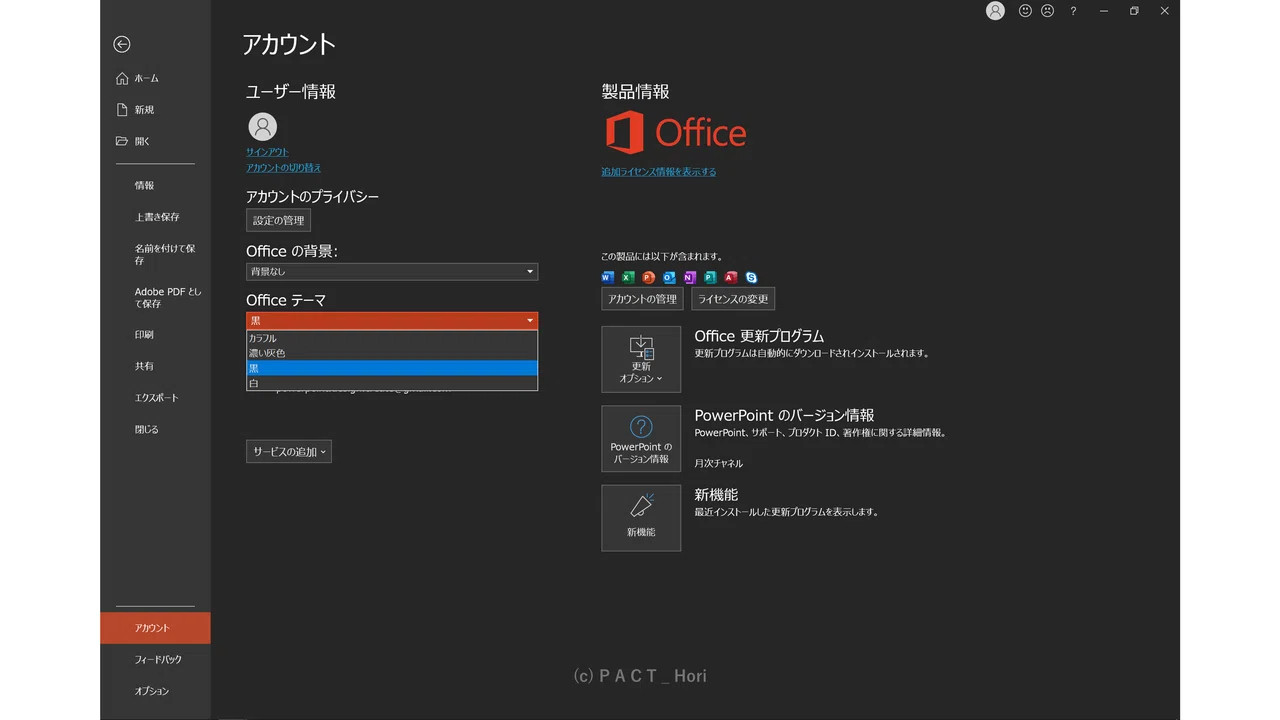Click the Word product icon
This screenshot has width=1280, height=720.
(608, 277)
